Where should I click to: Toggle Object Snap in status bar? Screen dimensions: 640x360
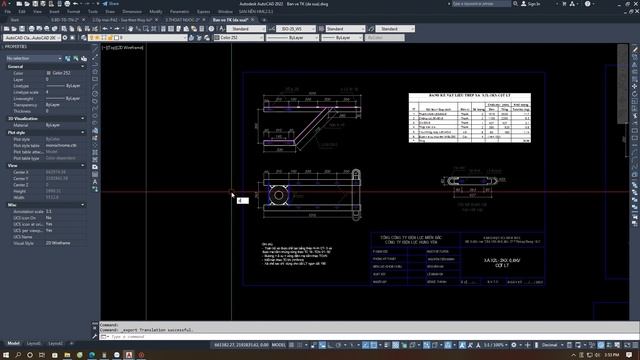(373, 345)
